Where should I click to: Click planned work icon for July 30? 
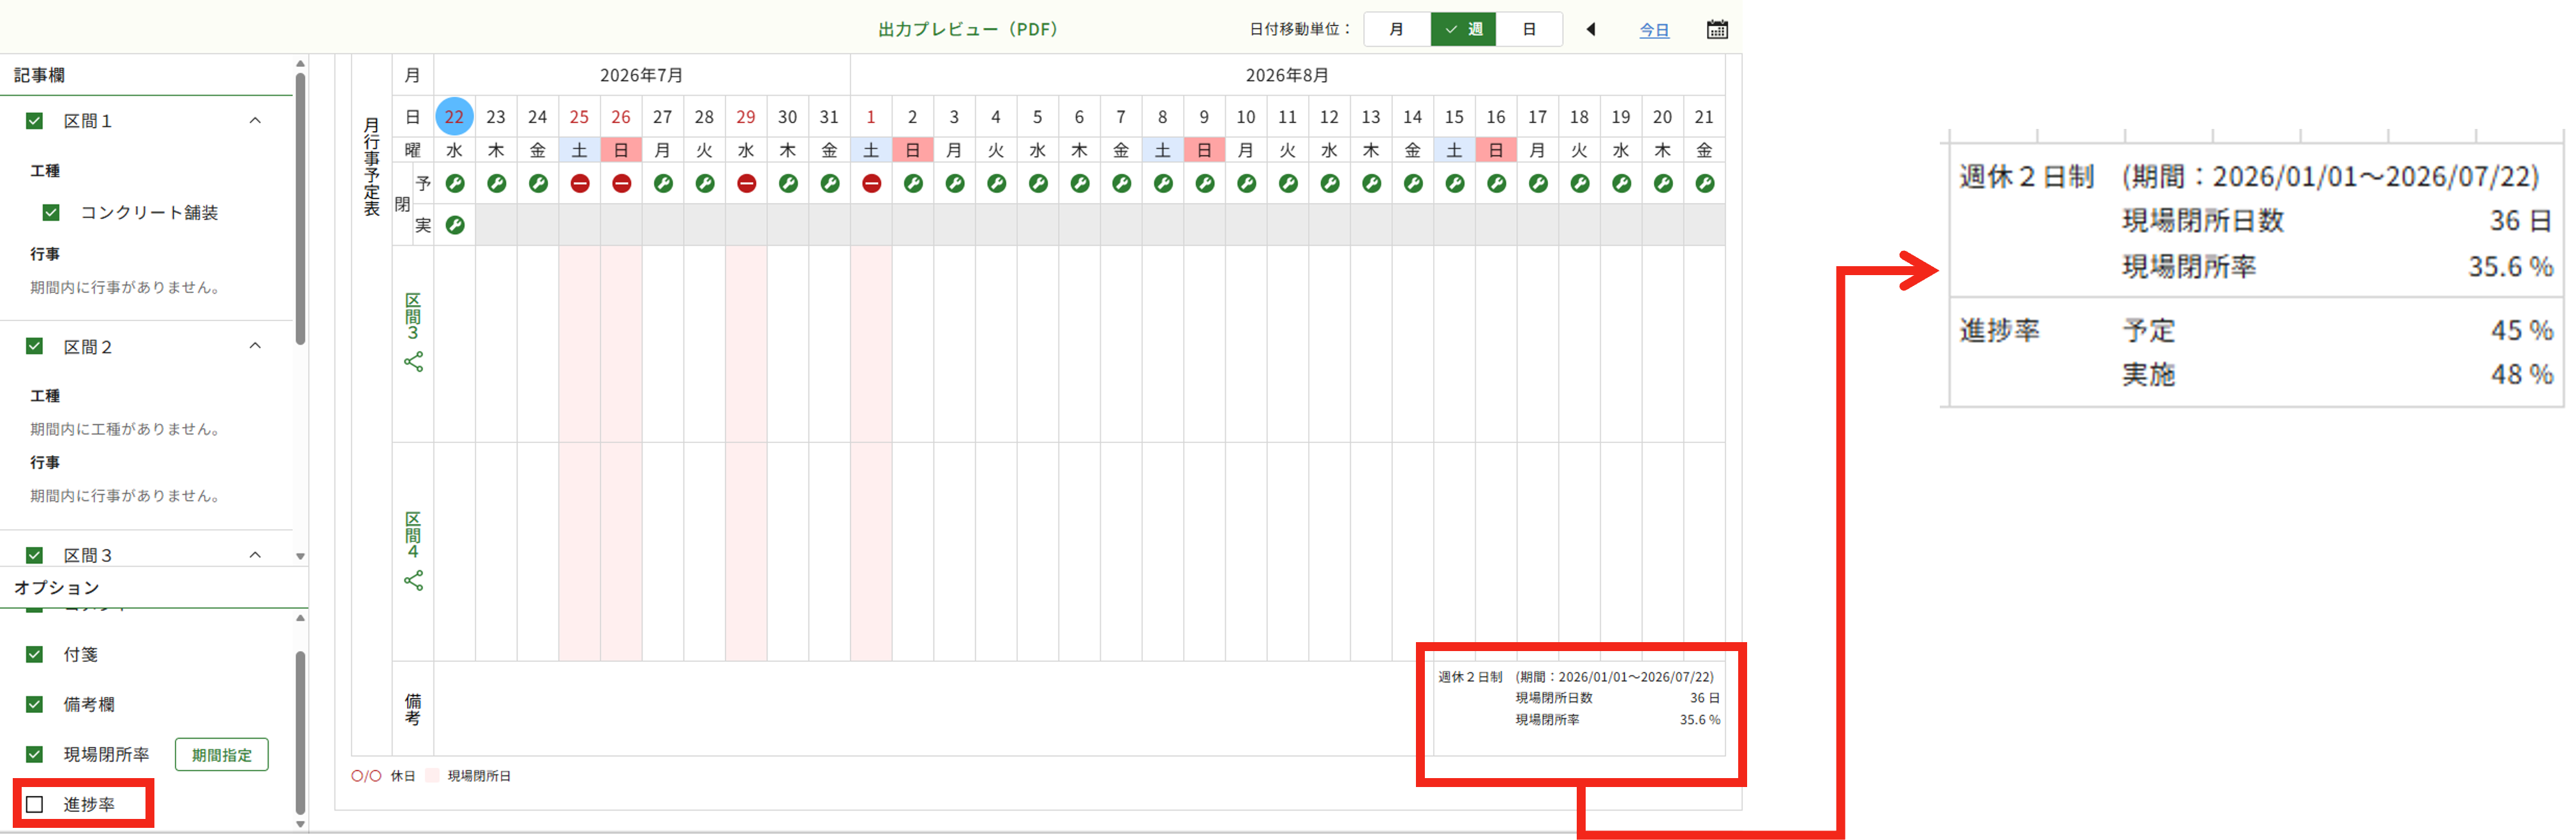click(788, 183)
